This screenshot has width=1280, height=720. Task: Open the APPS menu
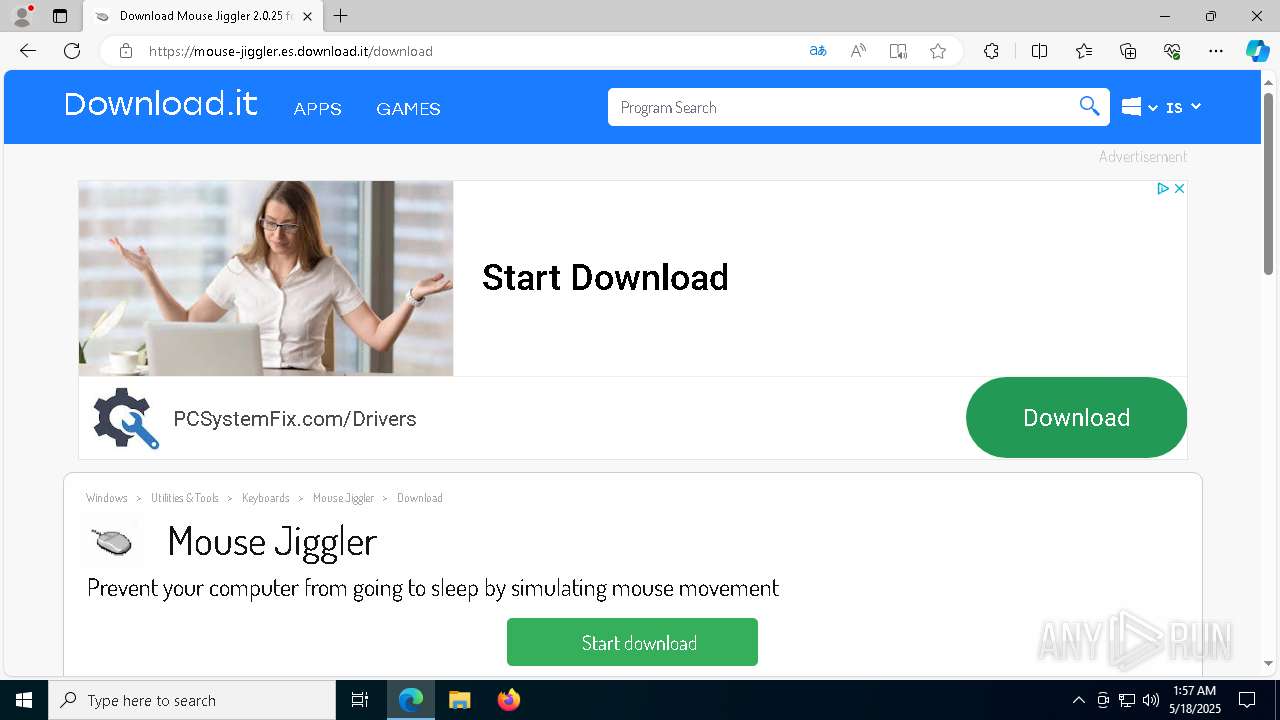point(318,109)
